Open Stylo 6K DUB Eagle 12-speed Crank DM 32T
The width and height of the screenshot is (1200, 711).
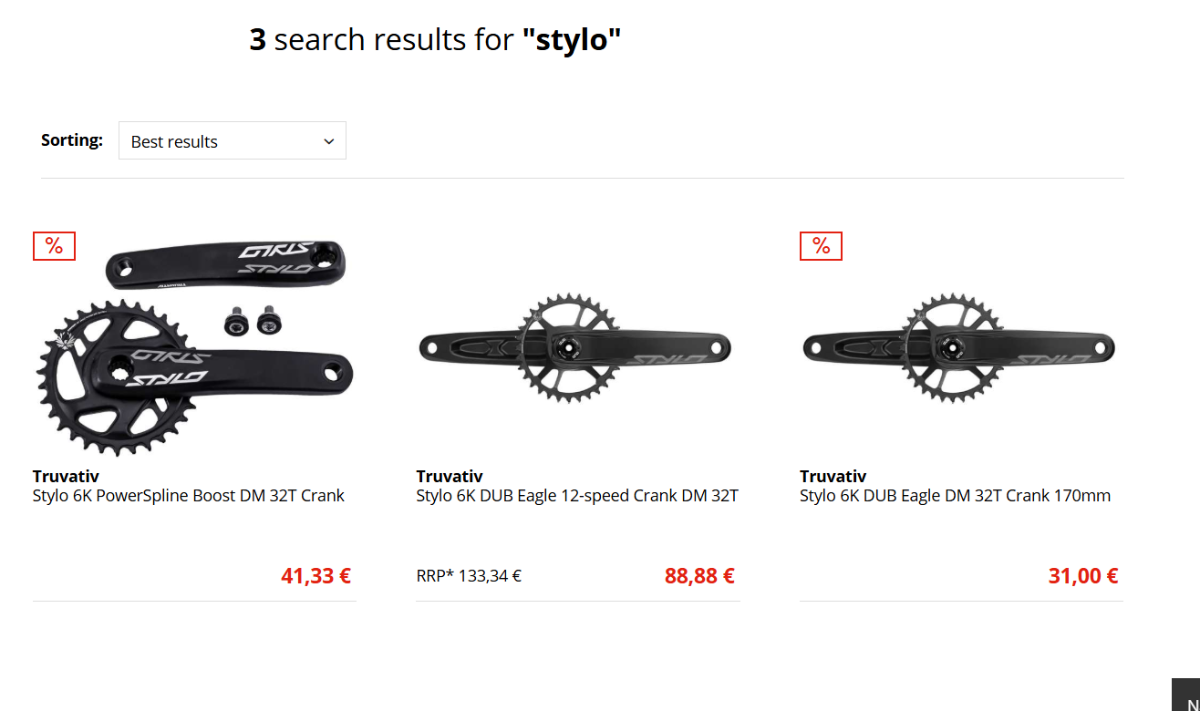pyautogui.click(x=577, y=496)
